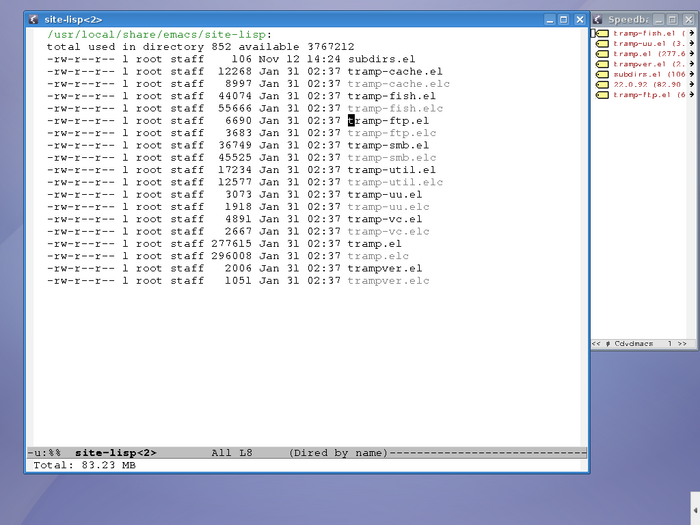This screenshot has height=525, width=700.
Task: Click the site-lisp<2> buffer name in mode line
Action: tap(115, 453)
